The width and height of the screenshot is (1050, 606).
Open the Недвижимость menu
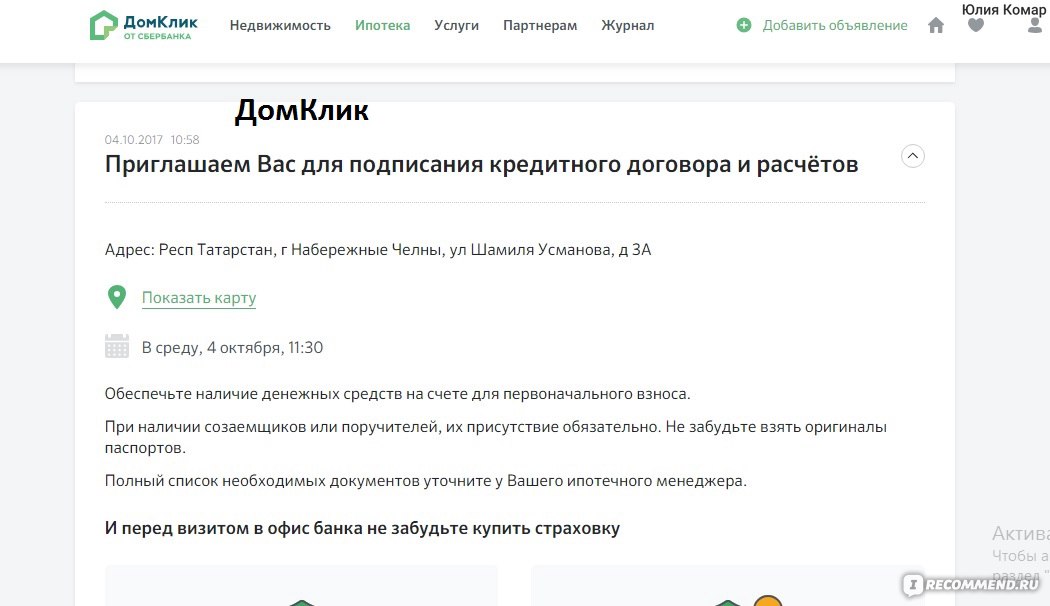tap(280, 25)
